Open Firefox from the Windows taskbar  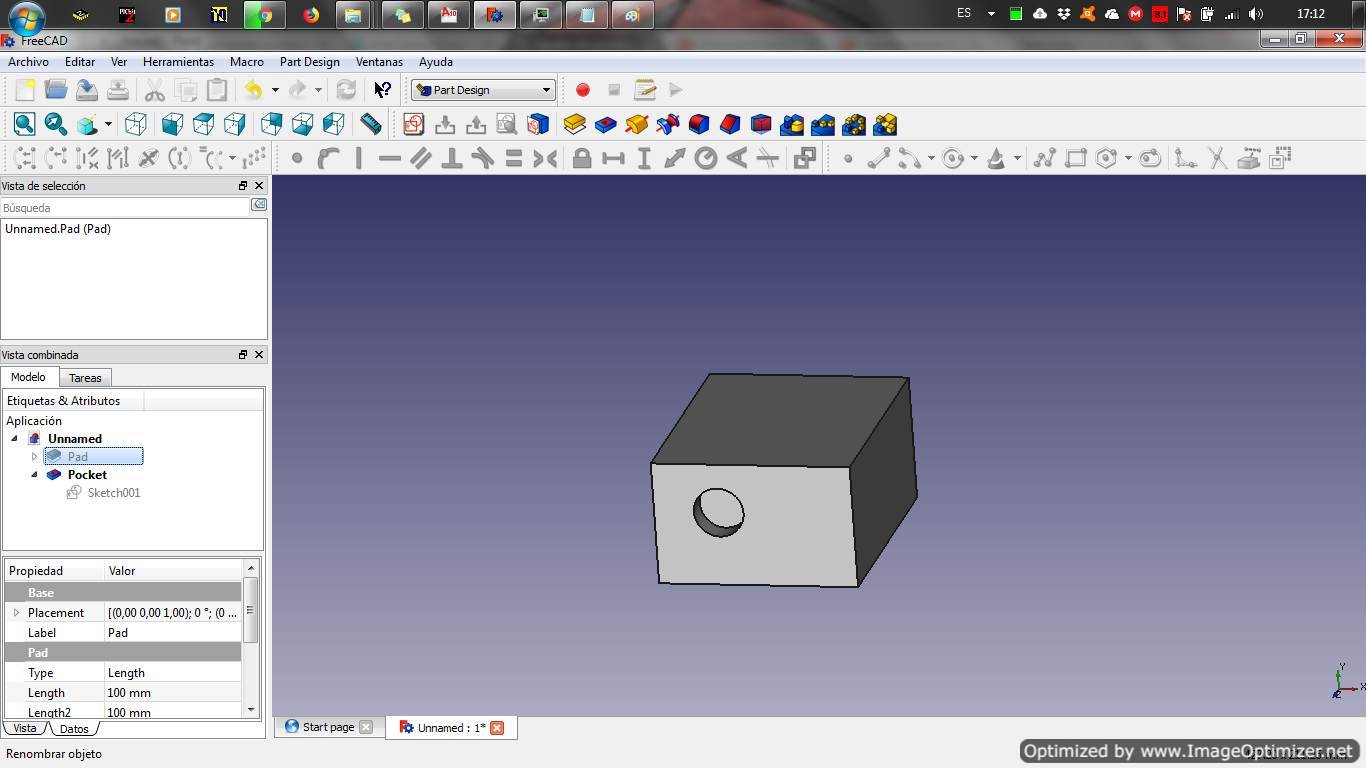[x=311, y=15]
